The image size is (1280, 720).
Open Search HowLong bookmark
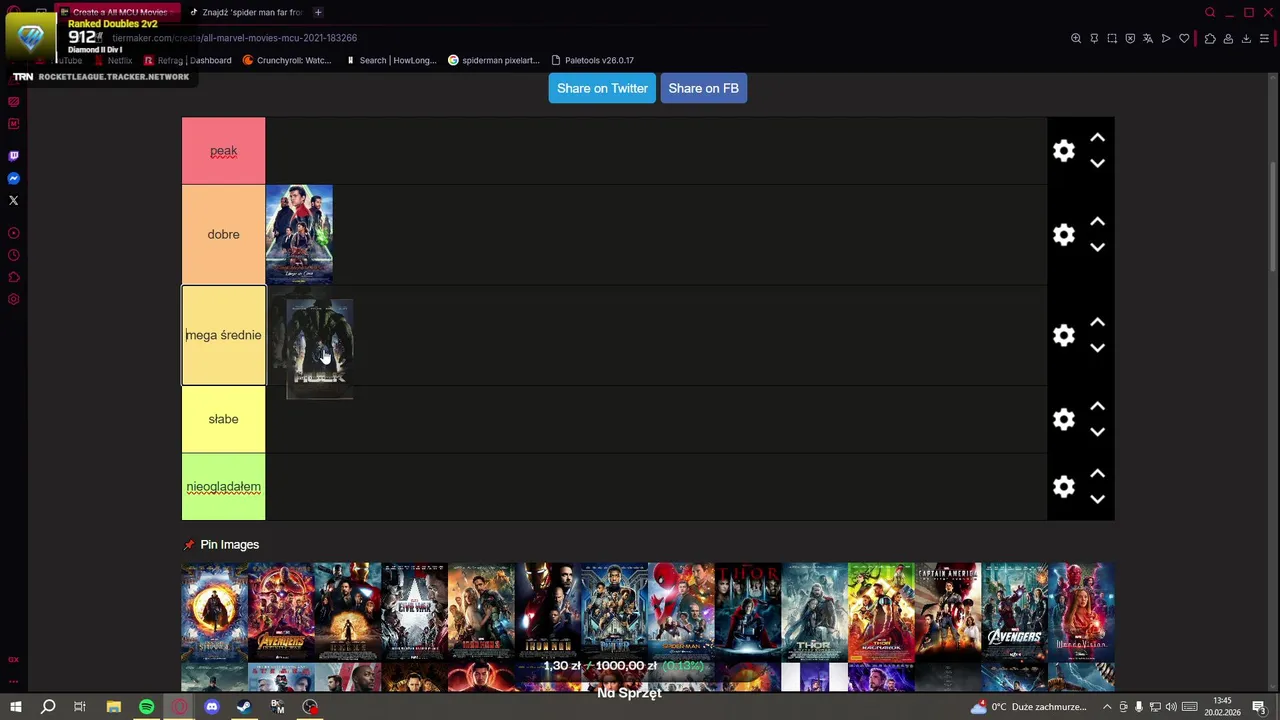point(391,60)
